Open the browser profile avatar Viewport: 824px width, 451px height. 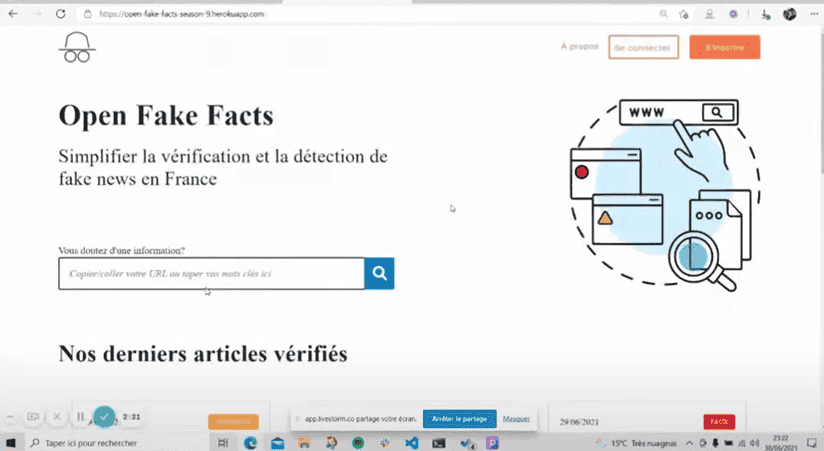[789, 14]
